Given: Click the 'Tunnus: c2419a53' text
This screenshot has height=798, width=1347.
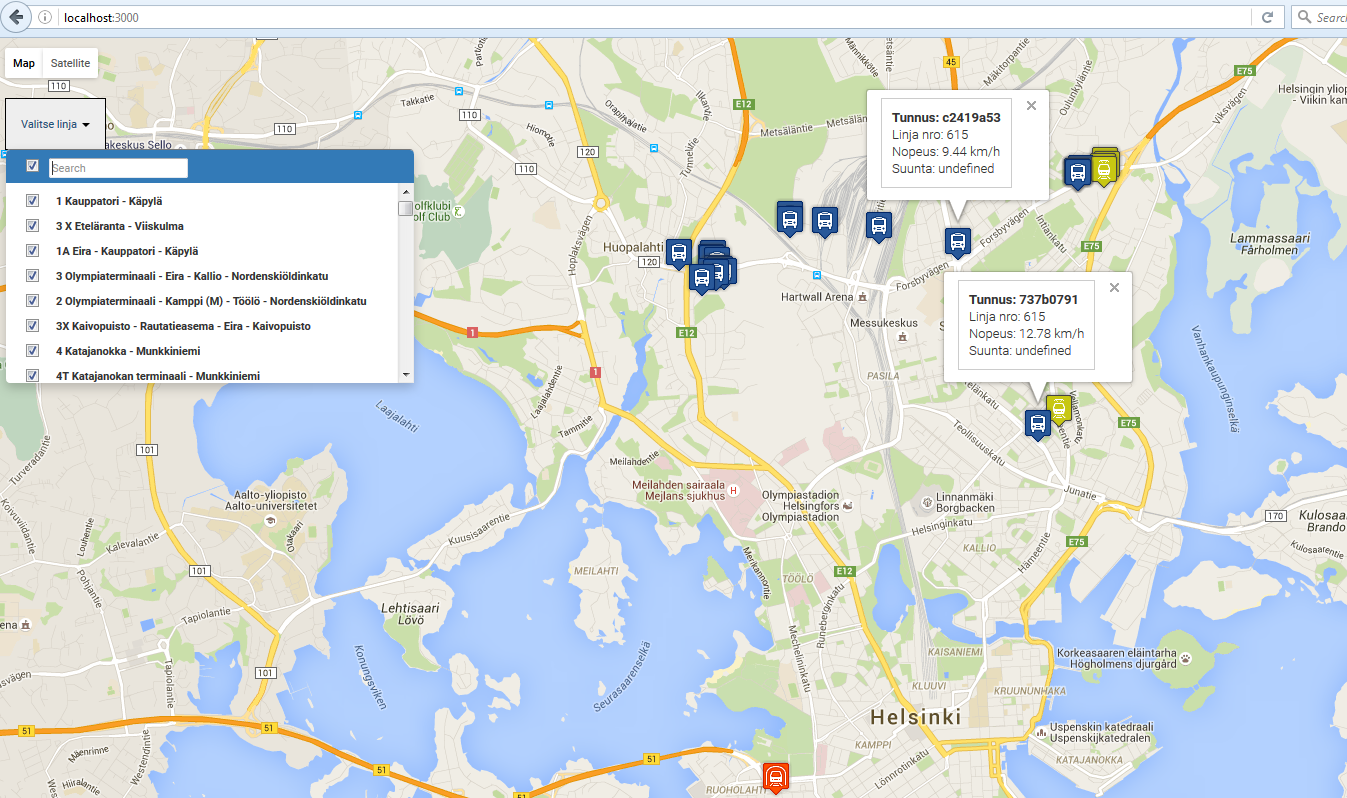Looking at the screenshot, I should tap(946, 117).
